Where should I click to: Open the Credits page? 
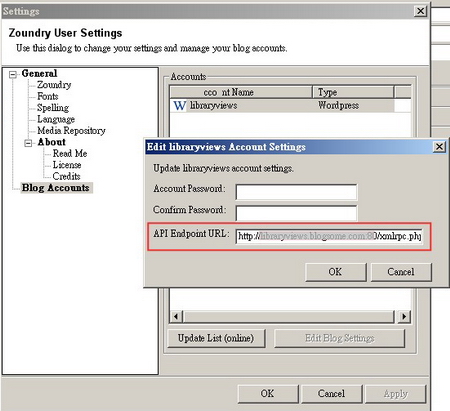66,176
